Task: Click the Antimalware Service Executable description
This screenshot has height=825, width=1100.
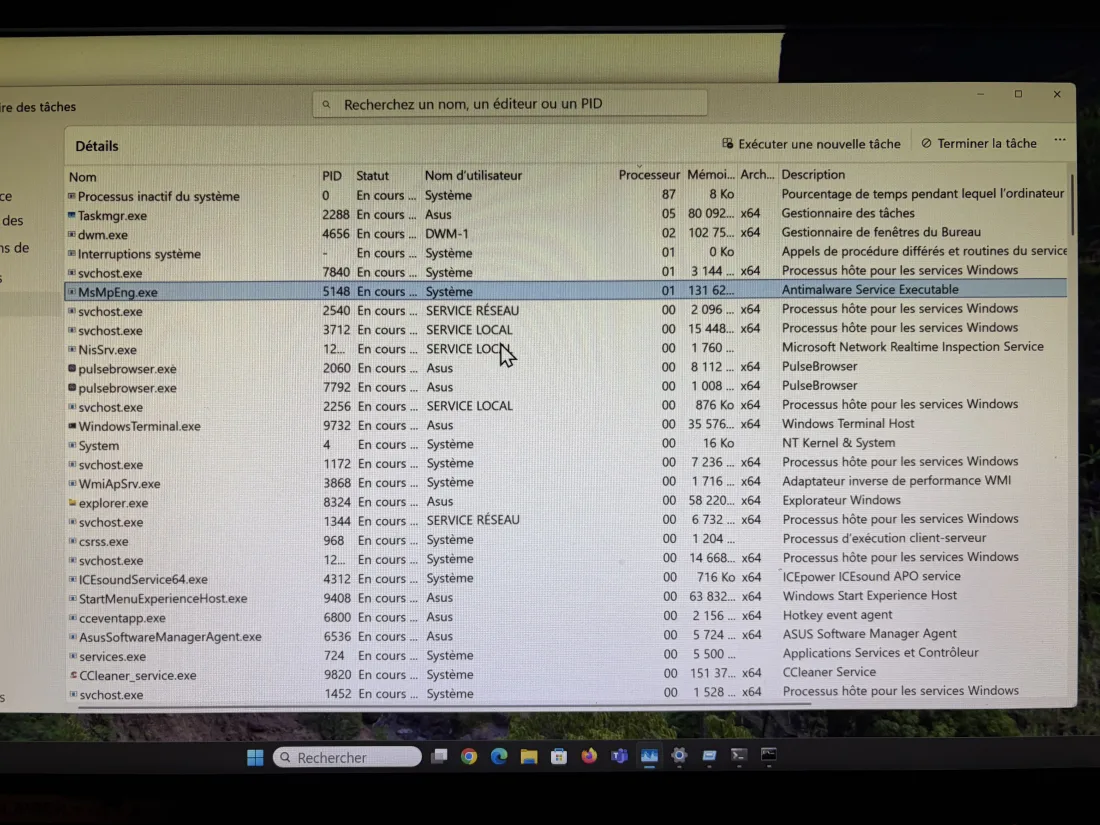Action: tap(870, 289)
